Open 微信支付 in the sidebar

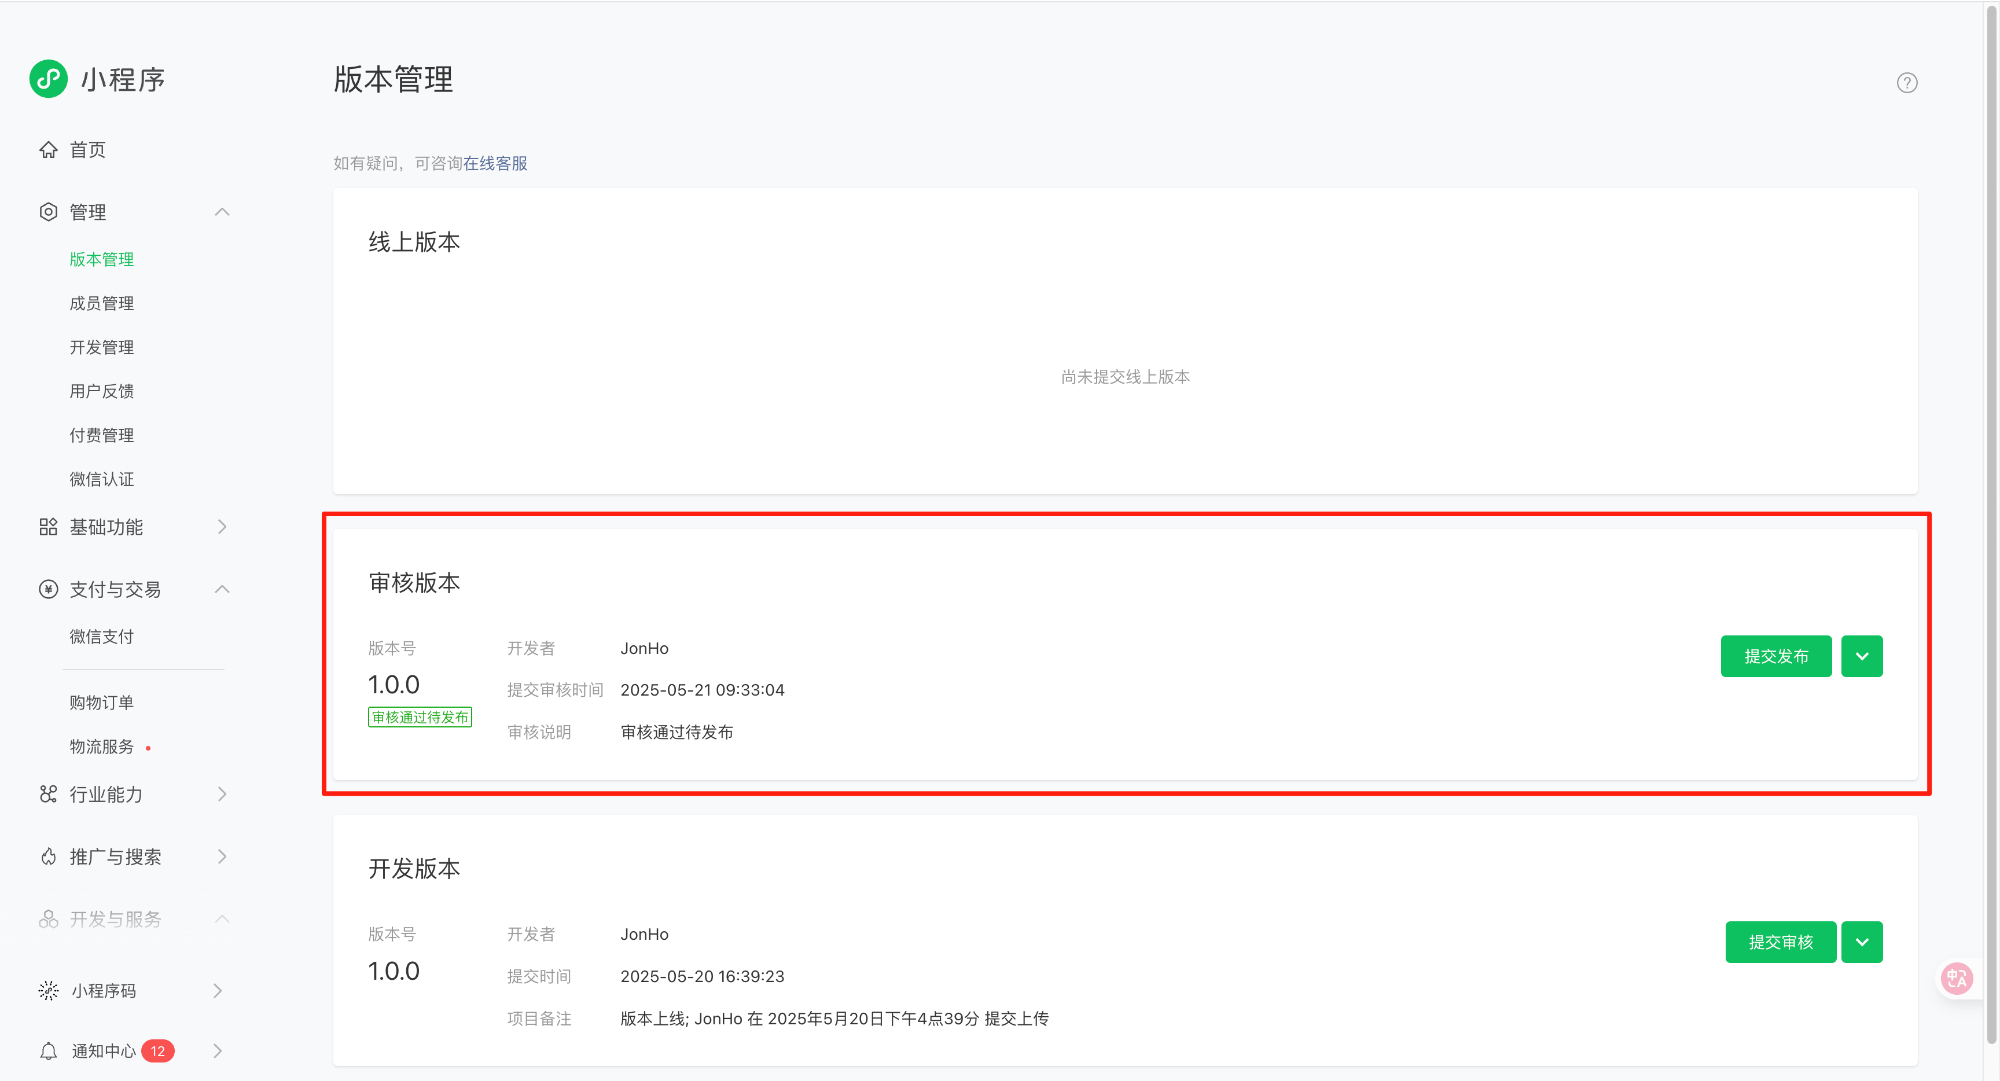point(102,636)
